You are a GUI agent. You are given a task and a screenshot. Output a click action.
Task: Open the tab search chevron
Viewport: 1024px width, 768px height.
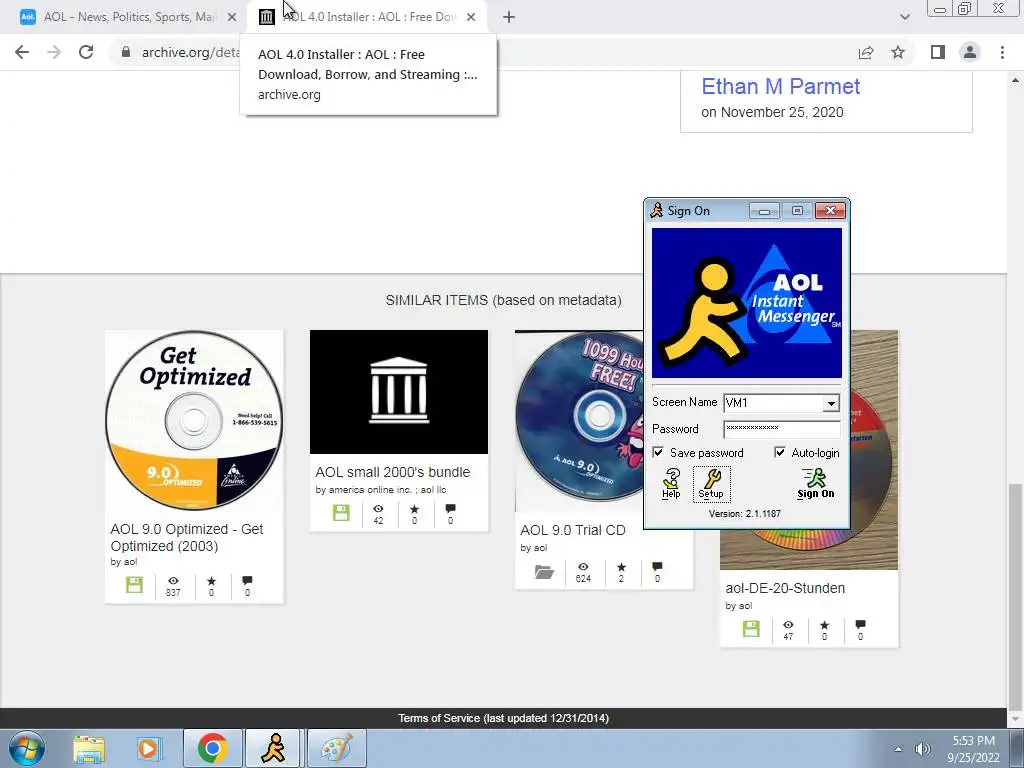coord(904,17)
